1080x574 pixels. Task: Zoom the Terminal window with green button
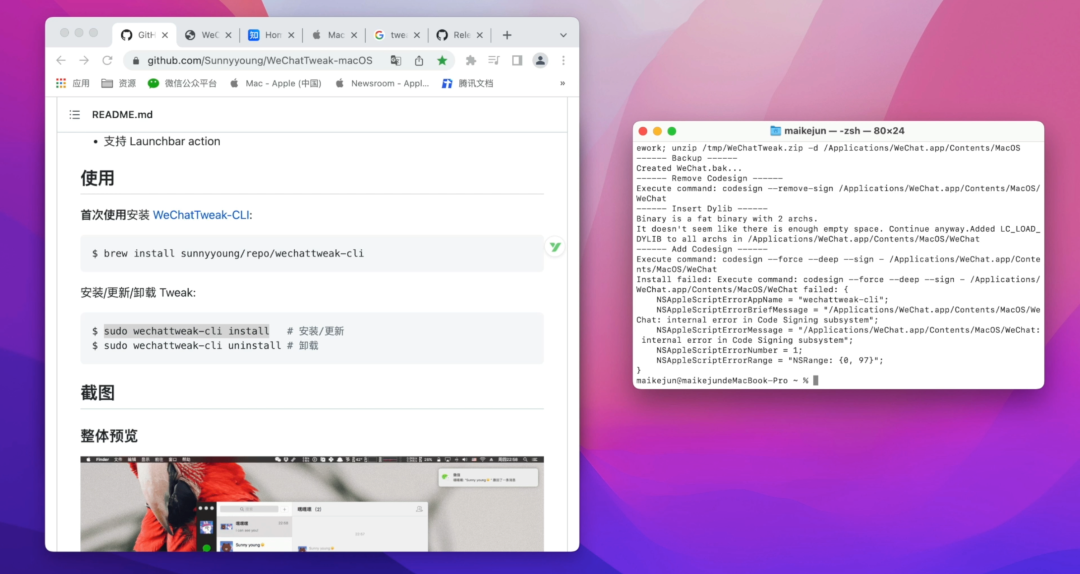point(672,131)
